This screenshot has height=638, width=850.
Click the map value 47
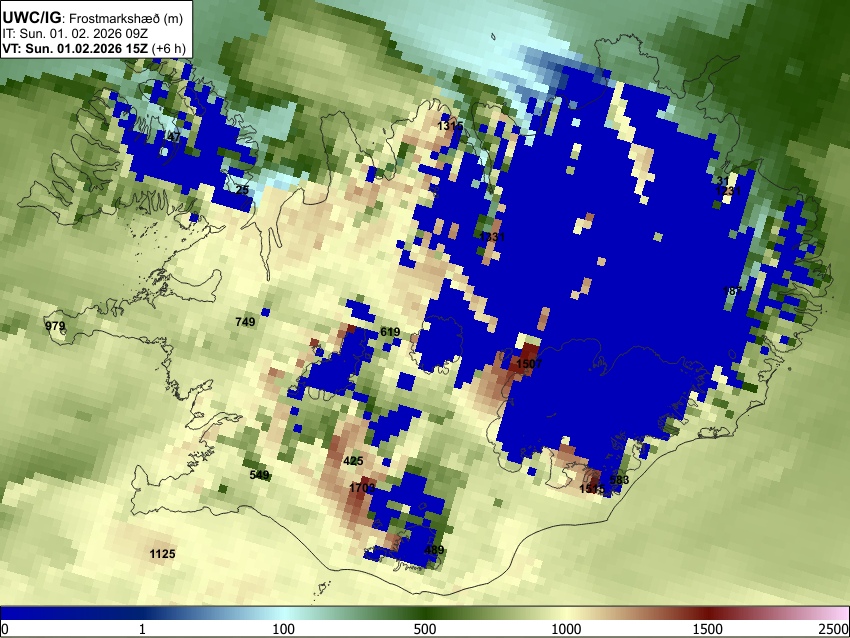173,137
